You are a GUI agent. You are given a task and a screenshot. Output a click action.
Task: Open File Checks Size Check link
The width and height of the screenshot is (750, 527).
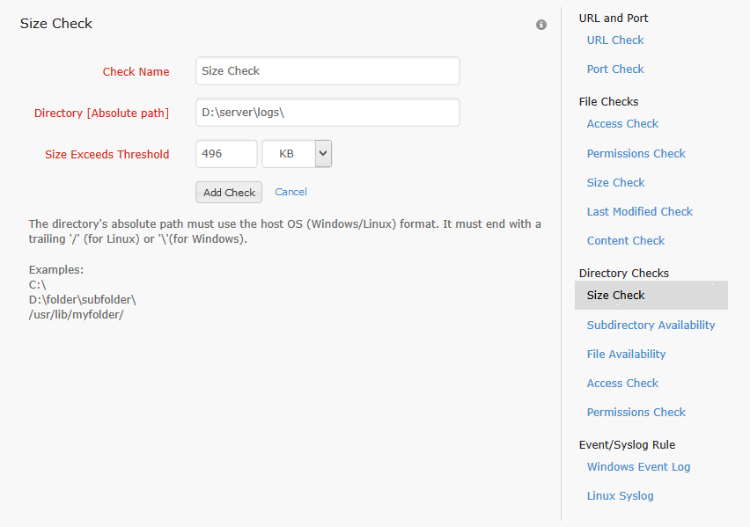point(615,183)
